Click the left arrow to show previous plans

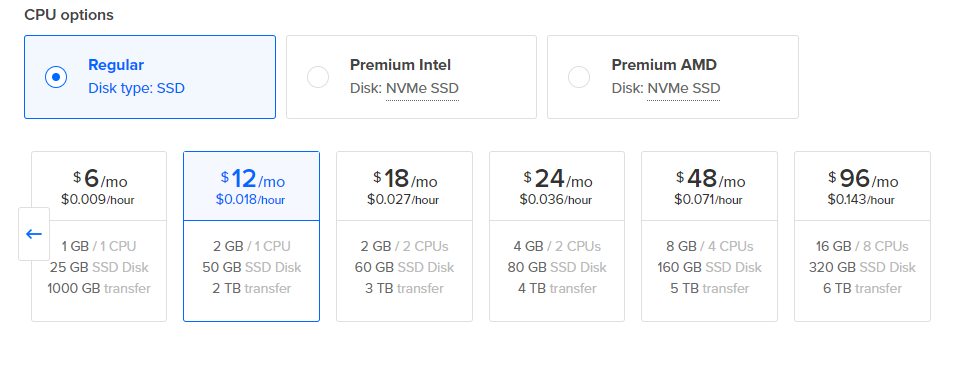coord(34,234)
